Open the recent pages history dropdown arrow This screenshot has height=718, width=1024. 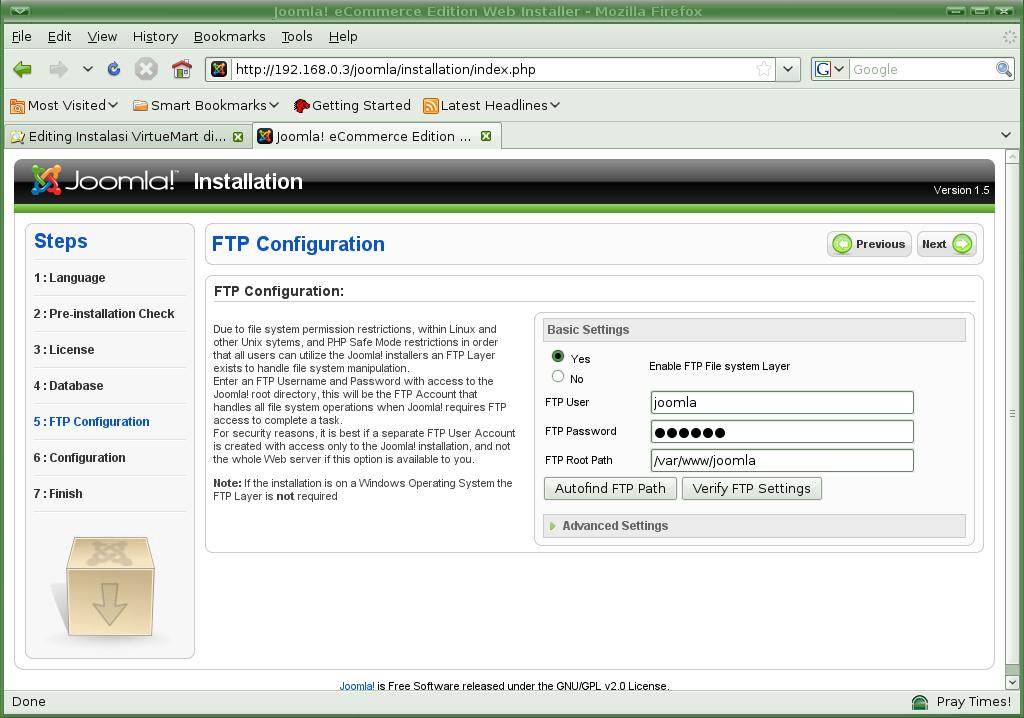88,69
